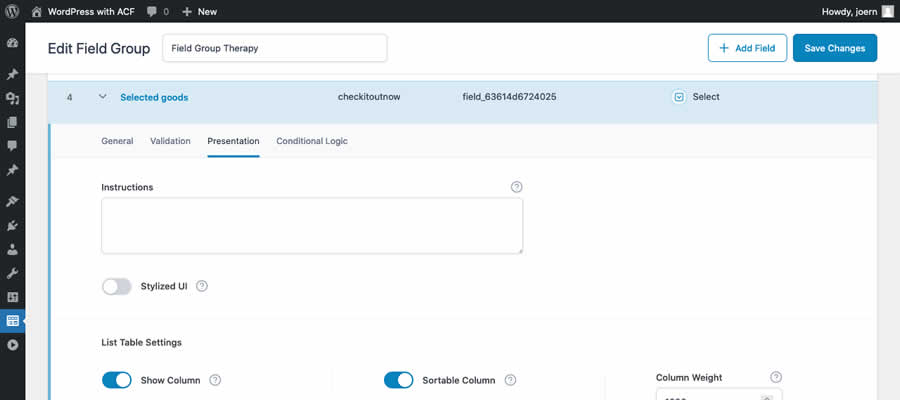Open the Howdy, joern account menu
Image resolution: width=900 pixels, height=400 pixels.
click(858, 11)
